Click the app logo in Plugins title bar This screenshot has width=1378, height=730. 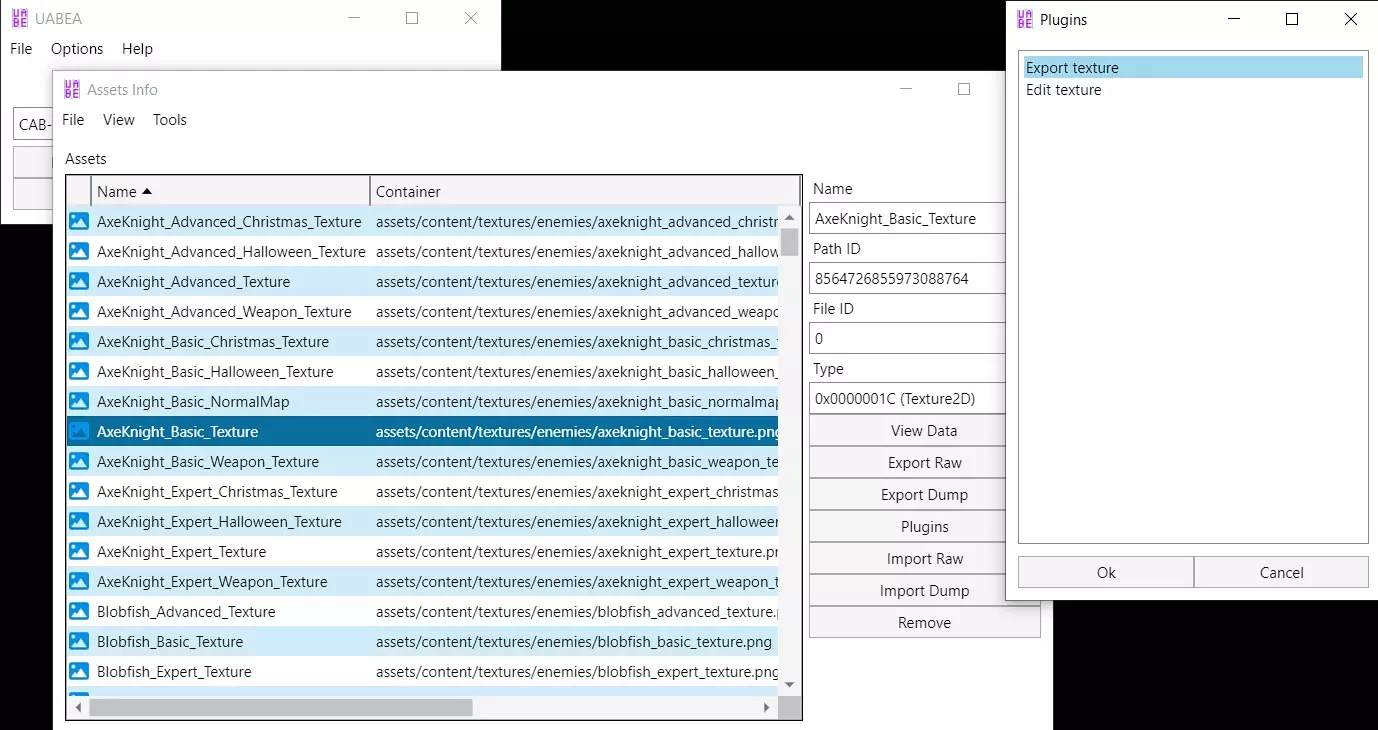(1025, 19)
